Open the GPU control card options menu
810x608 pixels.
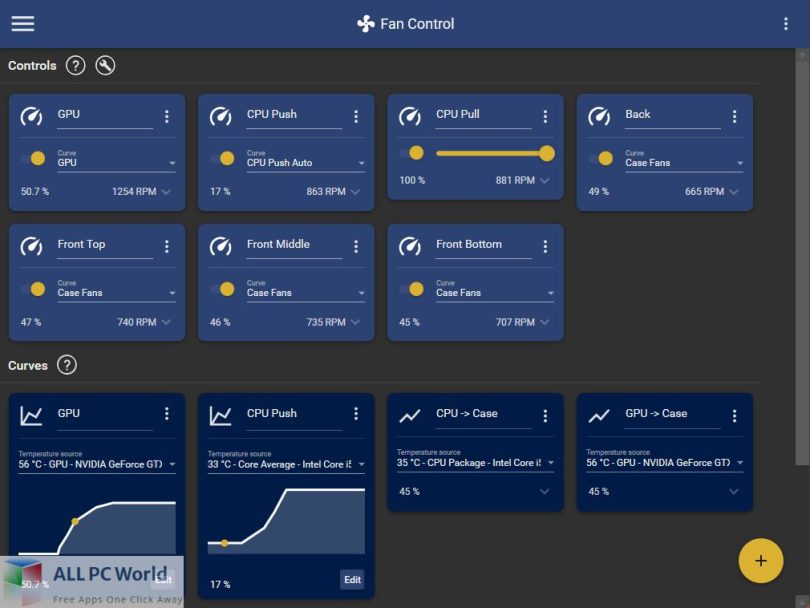pyautogui.click(x=166, y=116)
